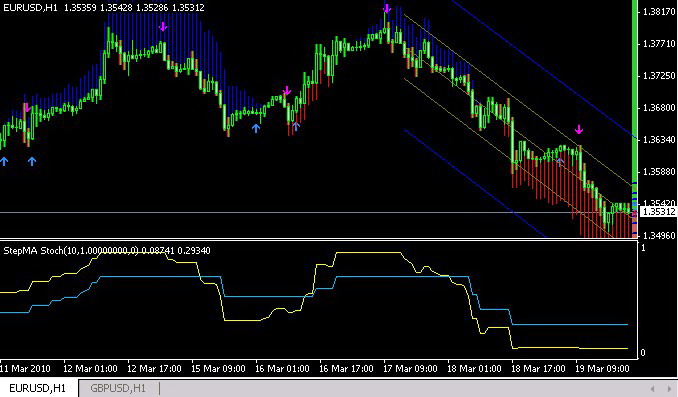Click the horizontal grey price level line
The height and width of the screenshot is (397, 678).
(x=319, y=212)
